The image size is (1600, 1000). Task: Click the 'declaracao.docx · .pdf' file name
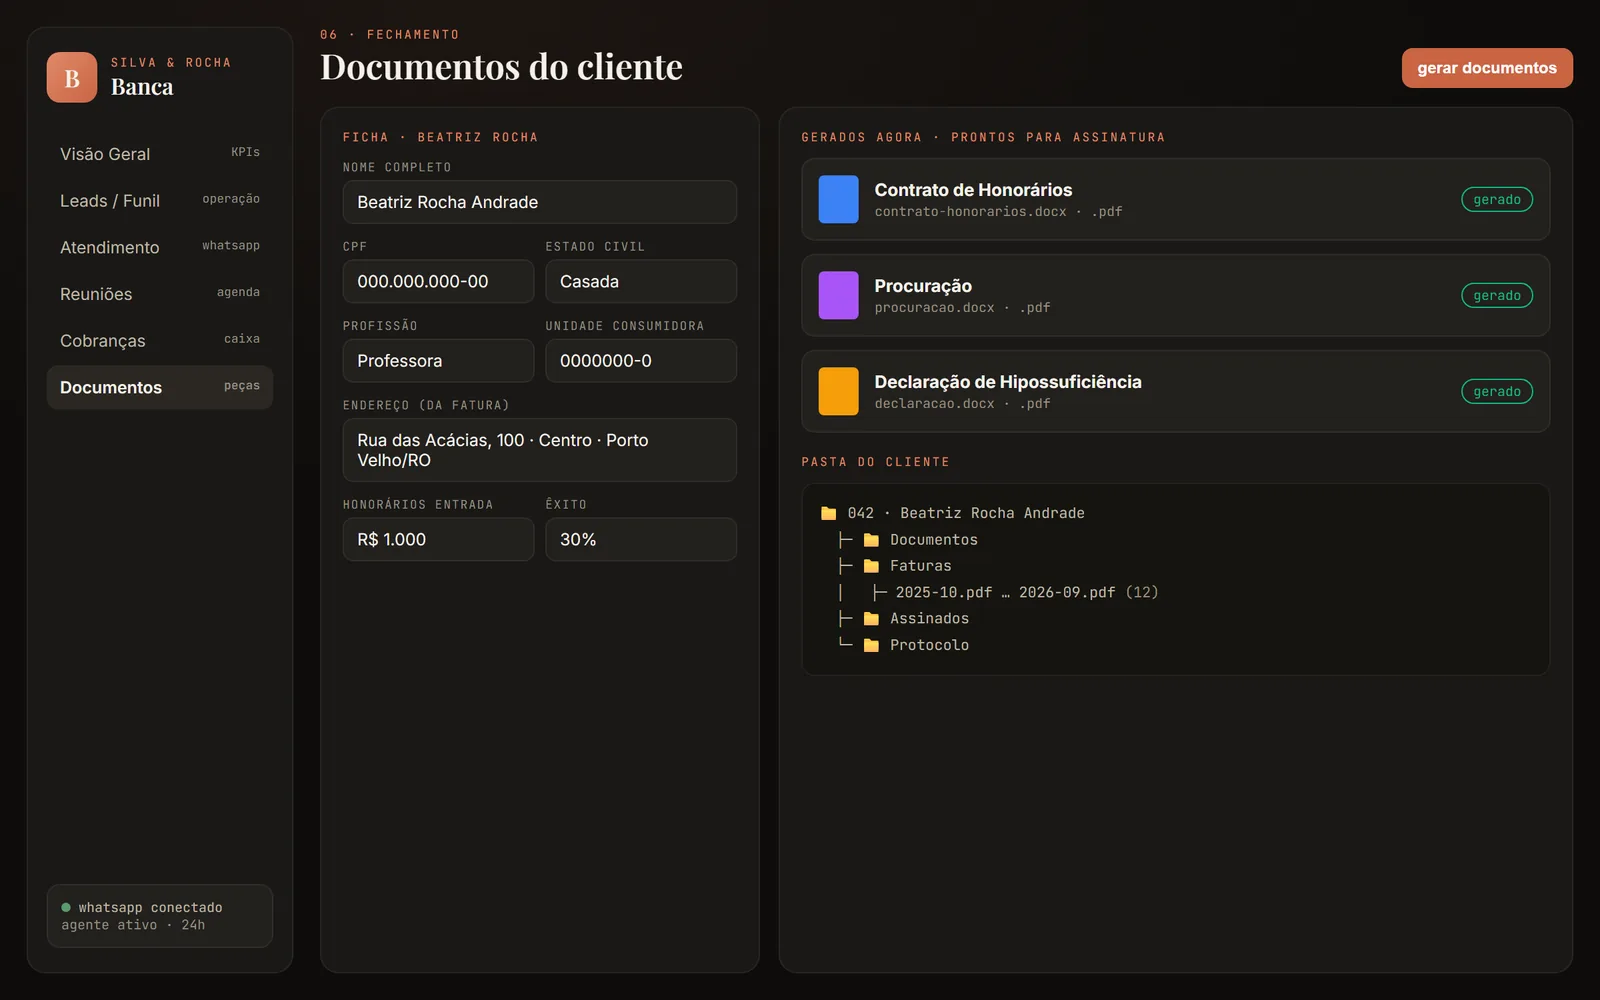(962, 404)
